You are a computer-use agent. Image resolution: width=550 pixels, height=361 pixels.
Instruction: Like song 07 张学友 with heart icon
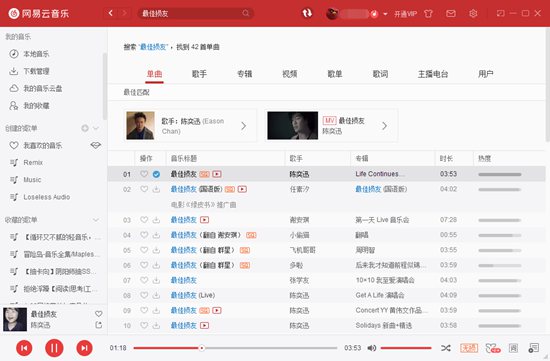coord(144,280)
